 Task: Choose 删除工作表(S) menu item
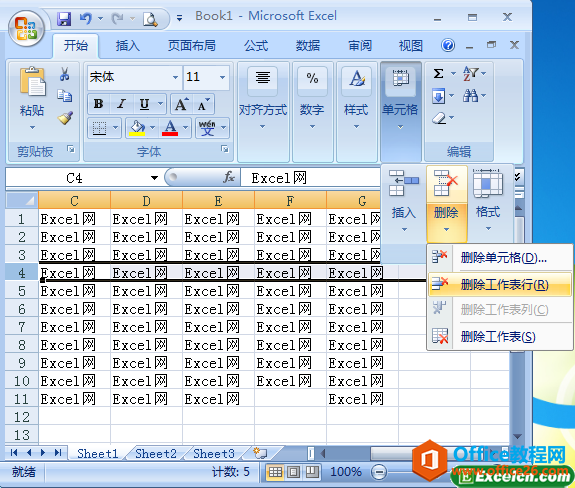499,336
